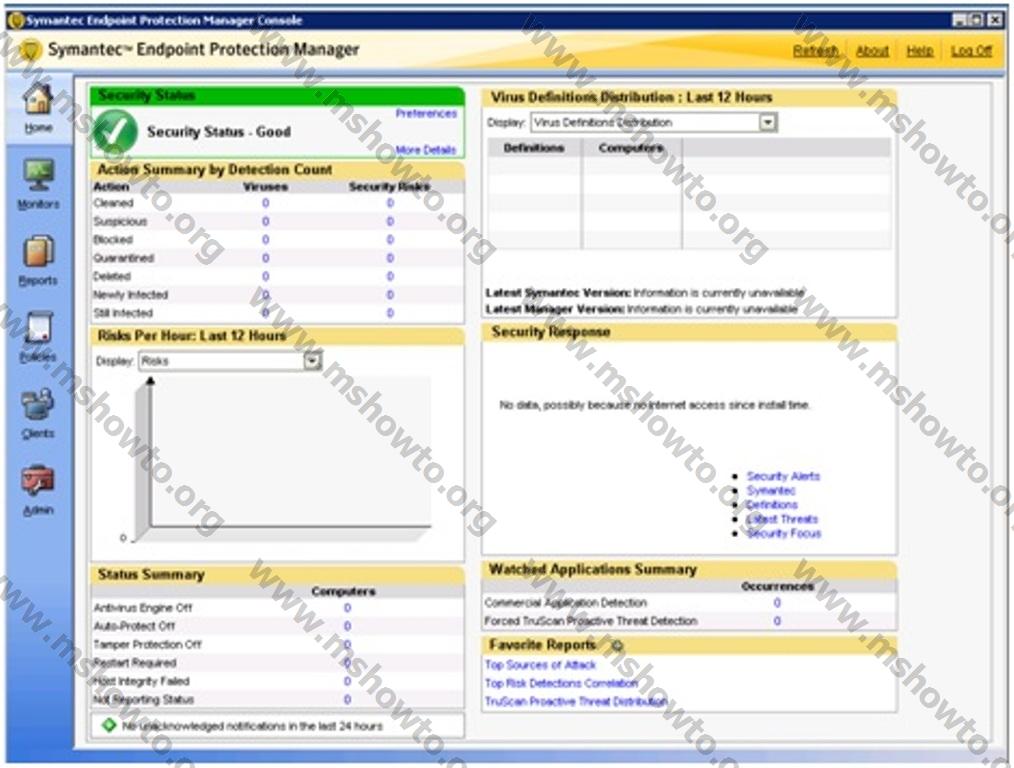This screenshot has width=1014, height=768.
Task: Open the Symantec link in Security Response
Action: pos(771,491)
